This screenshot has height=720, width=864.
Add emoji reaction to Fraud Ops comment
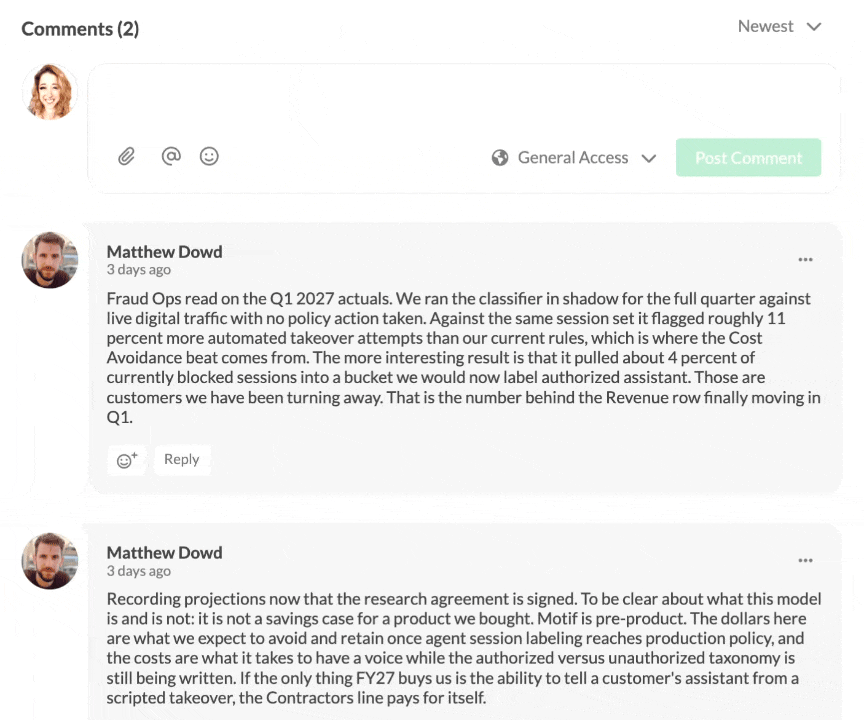click(x=127, y=459)
